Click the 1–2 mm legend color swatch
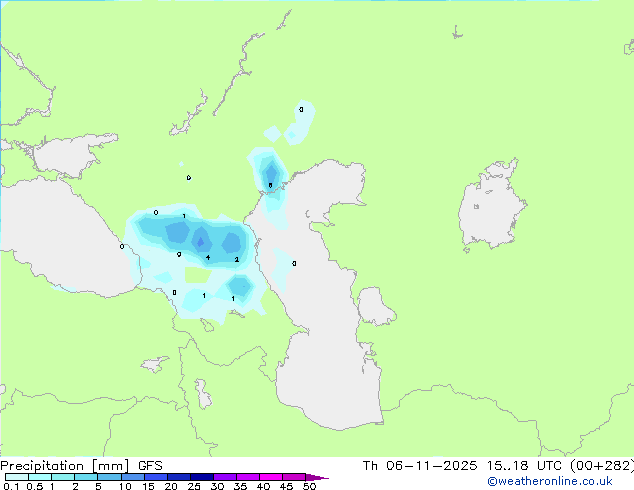634x490 pixels. (x=63, y=477)
